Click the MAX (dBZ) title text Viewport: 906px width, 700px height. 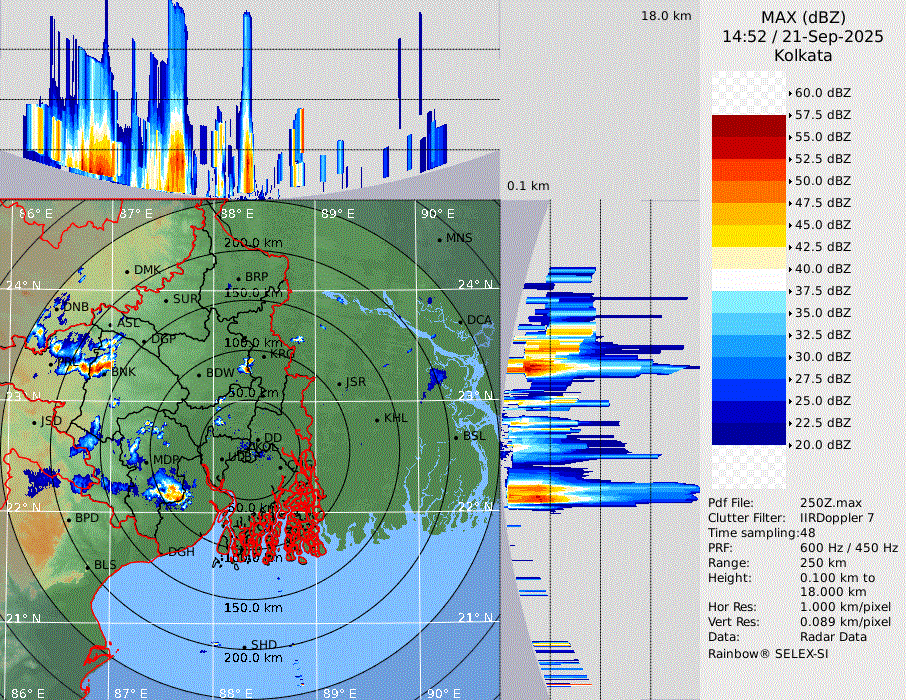coord(803,18)
